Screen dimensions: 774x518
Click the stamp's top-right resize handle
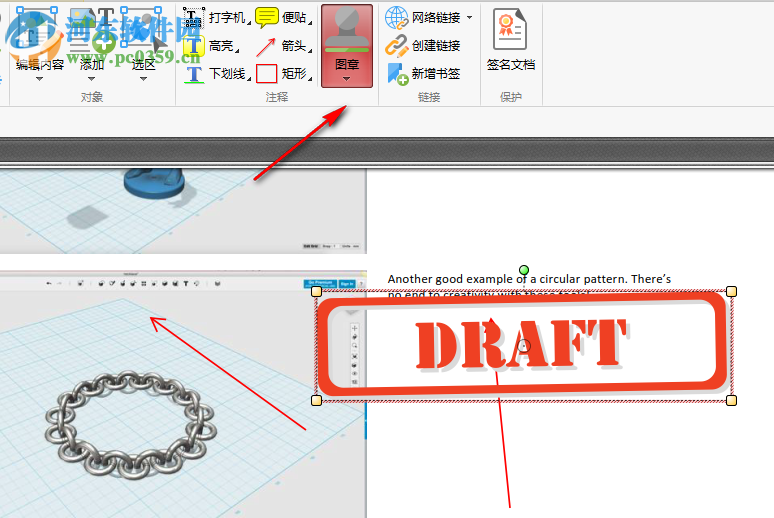[732, 291]
